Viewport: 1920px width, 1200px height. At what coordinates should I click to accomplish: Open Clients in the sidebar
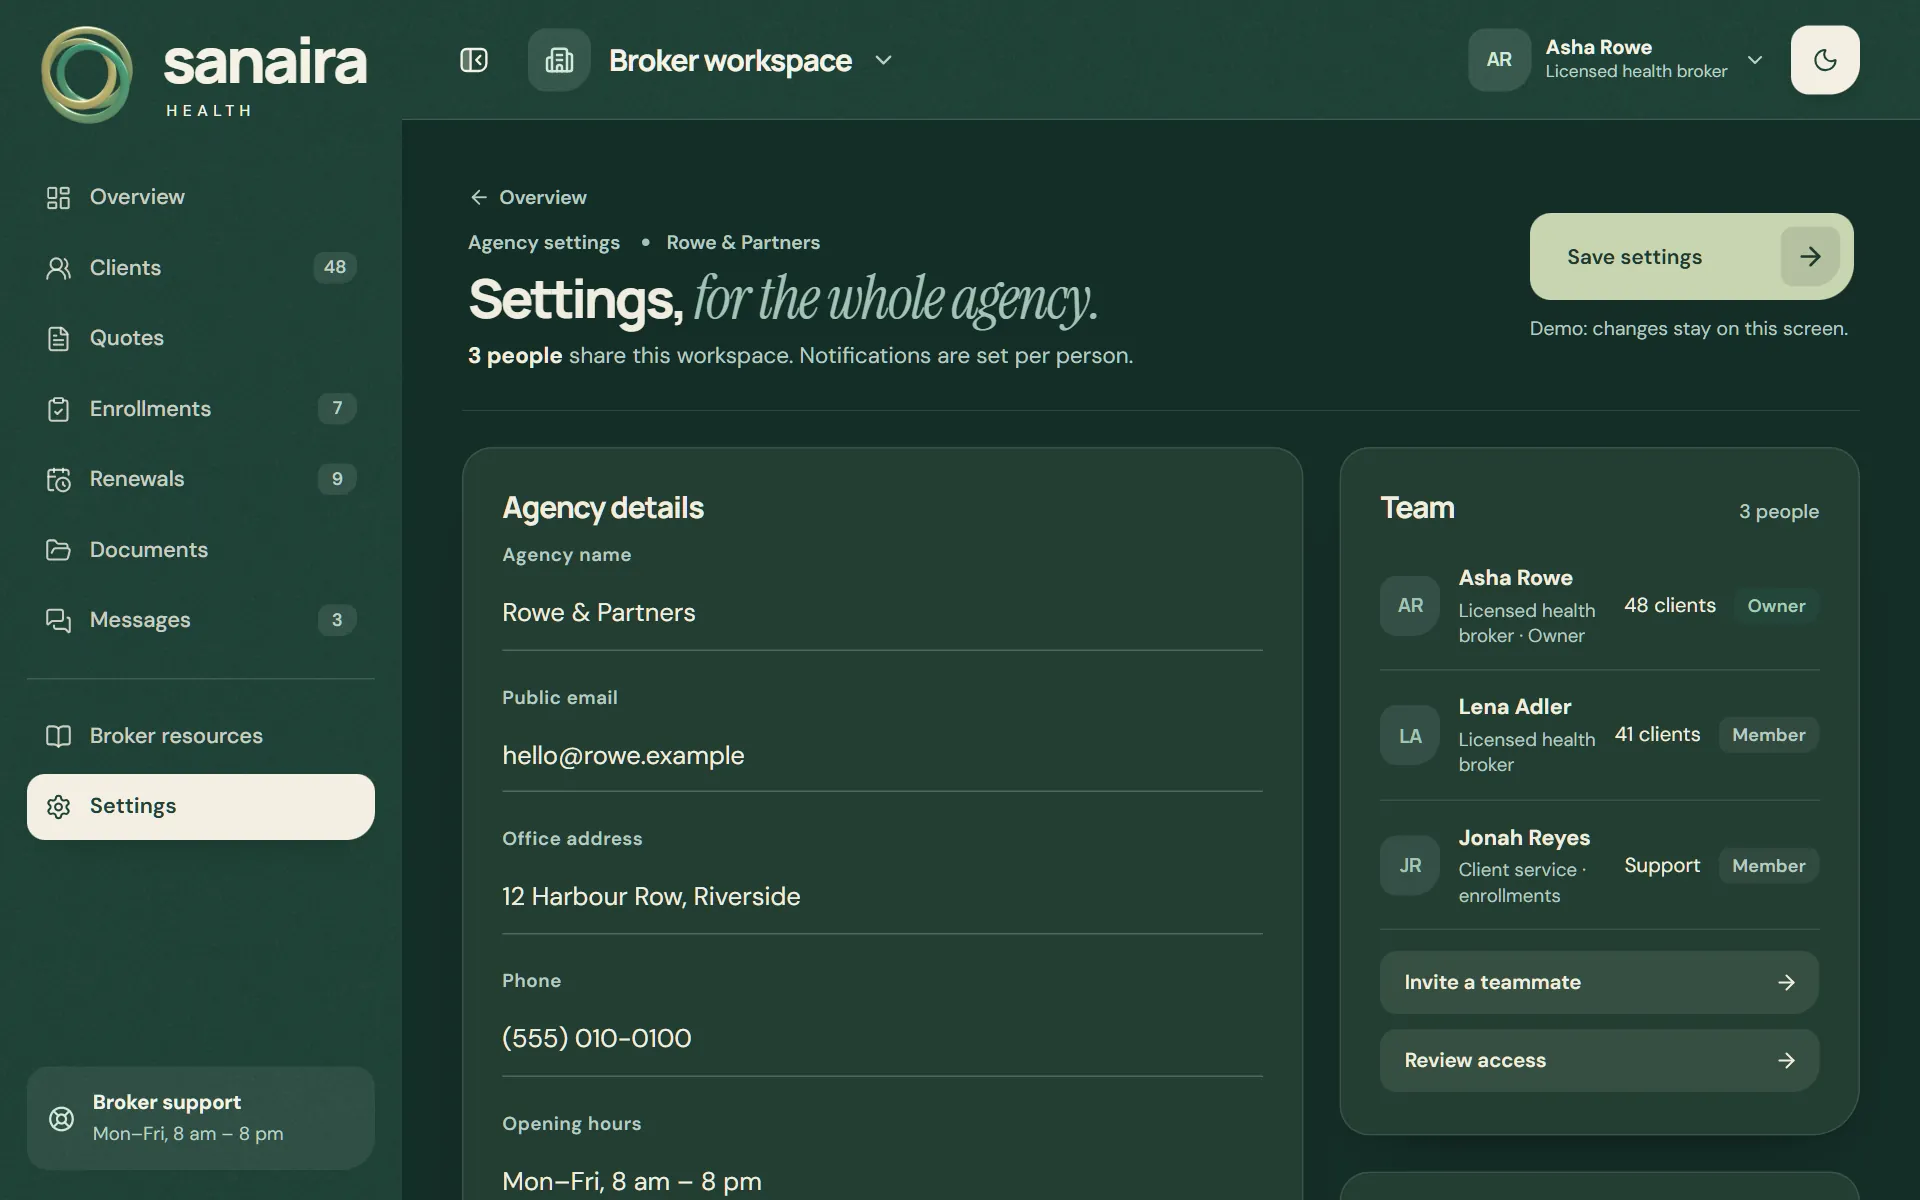[201, 268]
